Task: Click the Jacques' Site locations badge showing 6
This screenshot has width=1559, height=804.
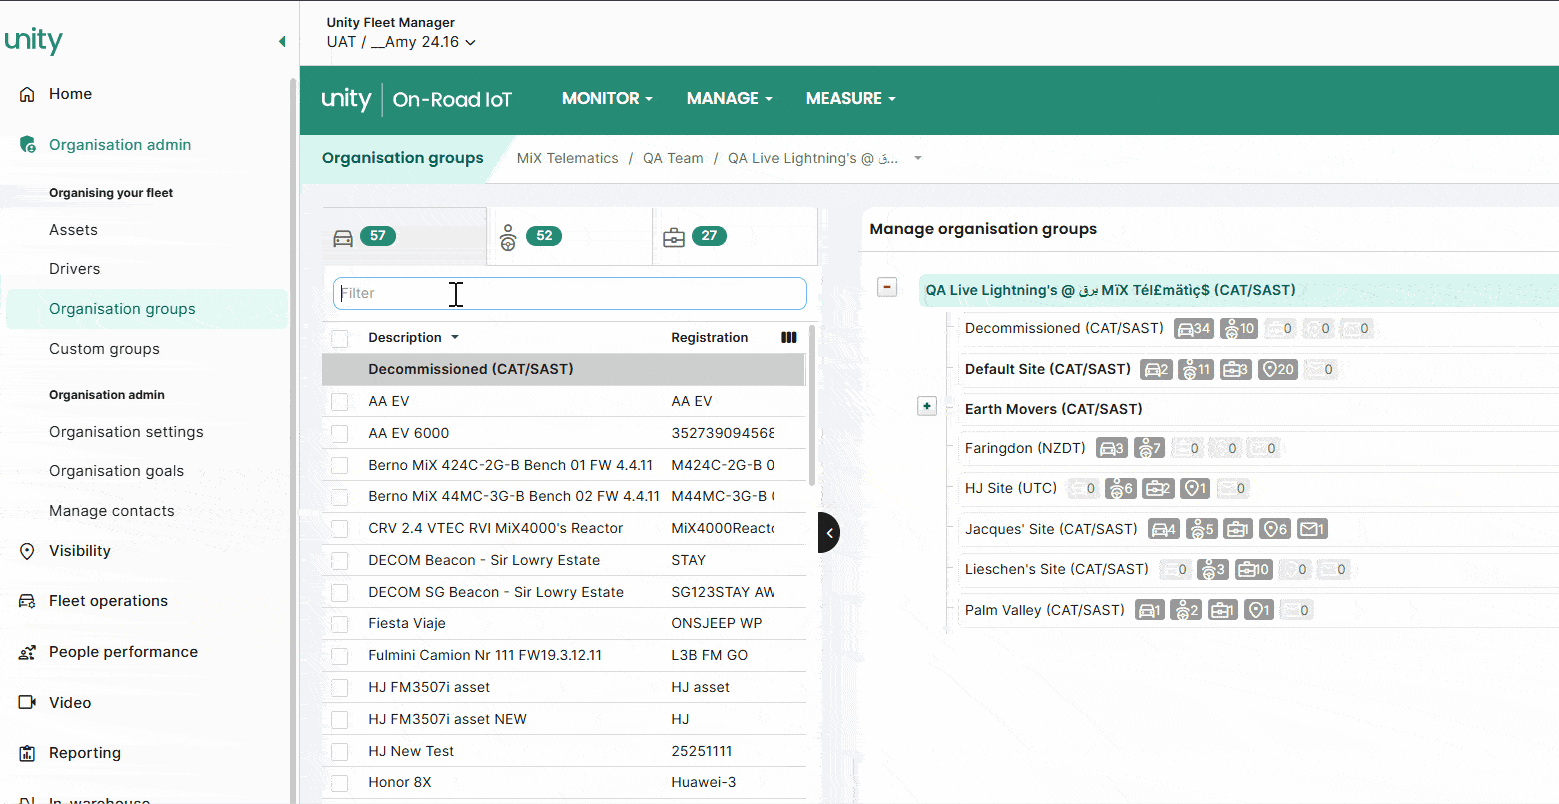Action: (x=1275, y=530)
